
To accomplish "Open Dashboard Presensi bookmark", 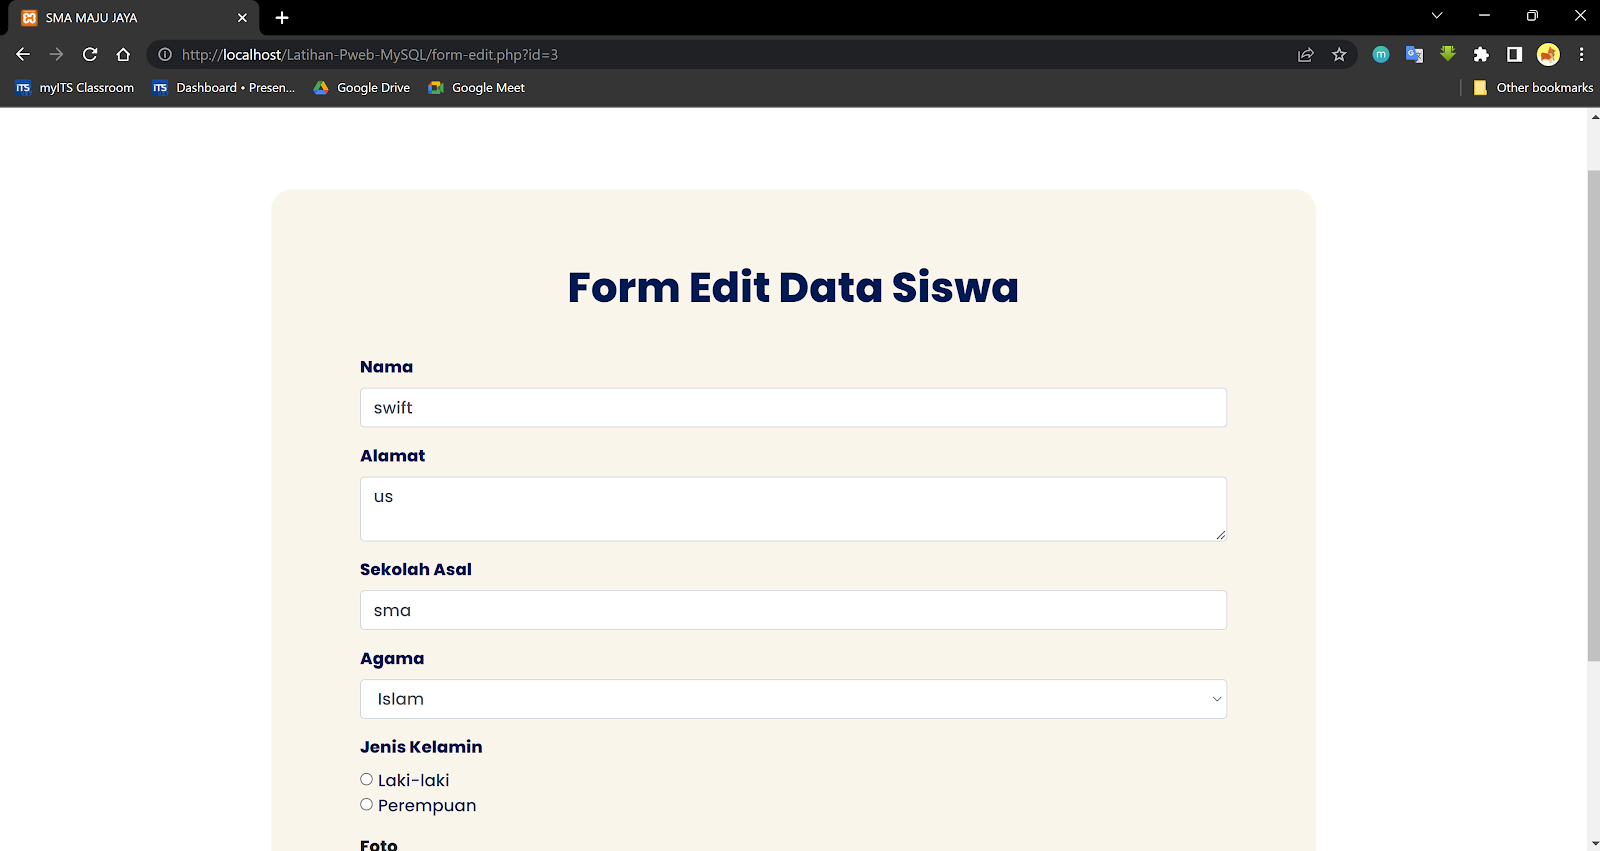I will pyautogui.click(x=224, y=88).
